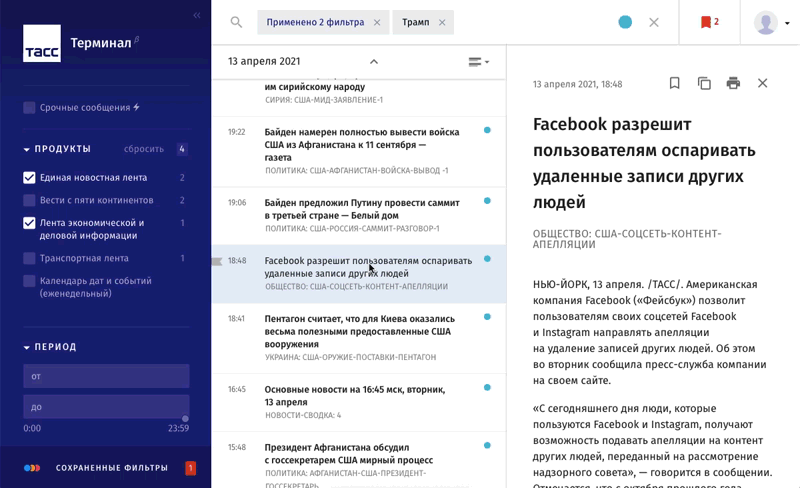Screen dimensions: 800x488
Task: Click tag 'НОВОСТИ-СВОДКА: 4'
Action: [303, 416]
